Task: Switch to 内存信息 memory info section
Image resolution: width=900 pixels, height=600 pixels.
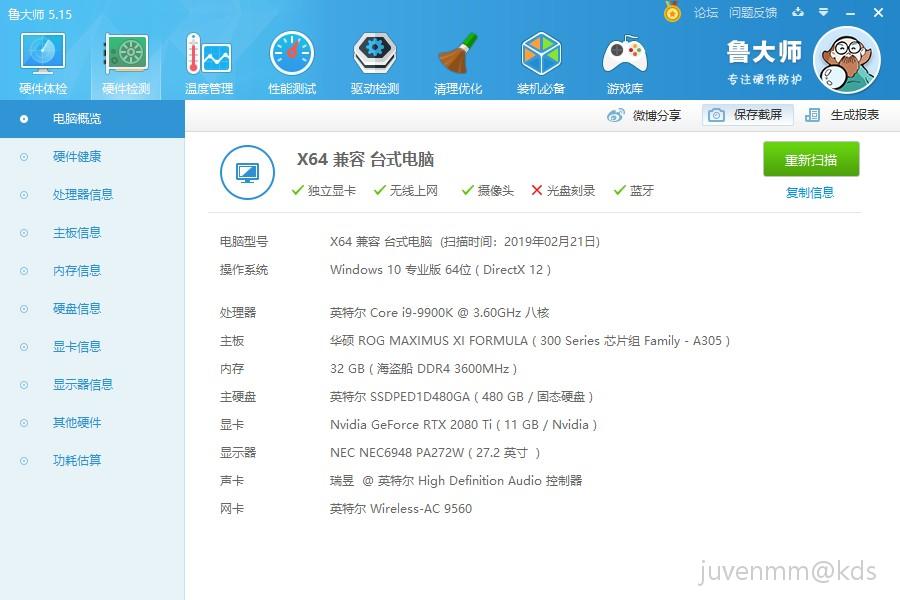Action: tap(78, 270)
